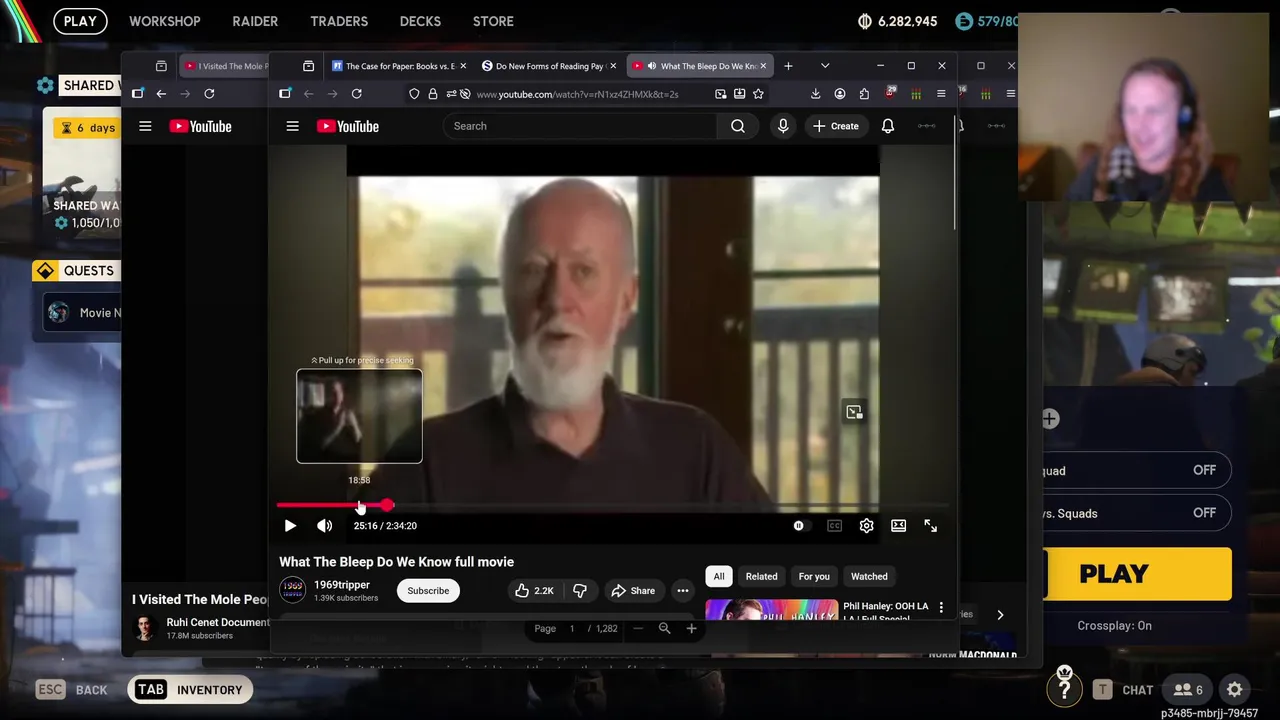Image resolution: width=1280 pixels, height=720 pixels.
Task: Select the All filter chip
Action: coord(719,576)
